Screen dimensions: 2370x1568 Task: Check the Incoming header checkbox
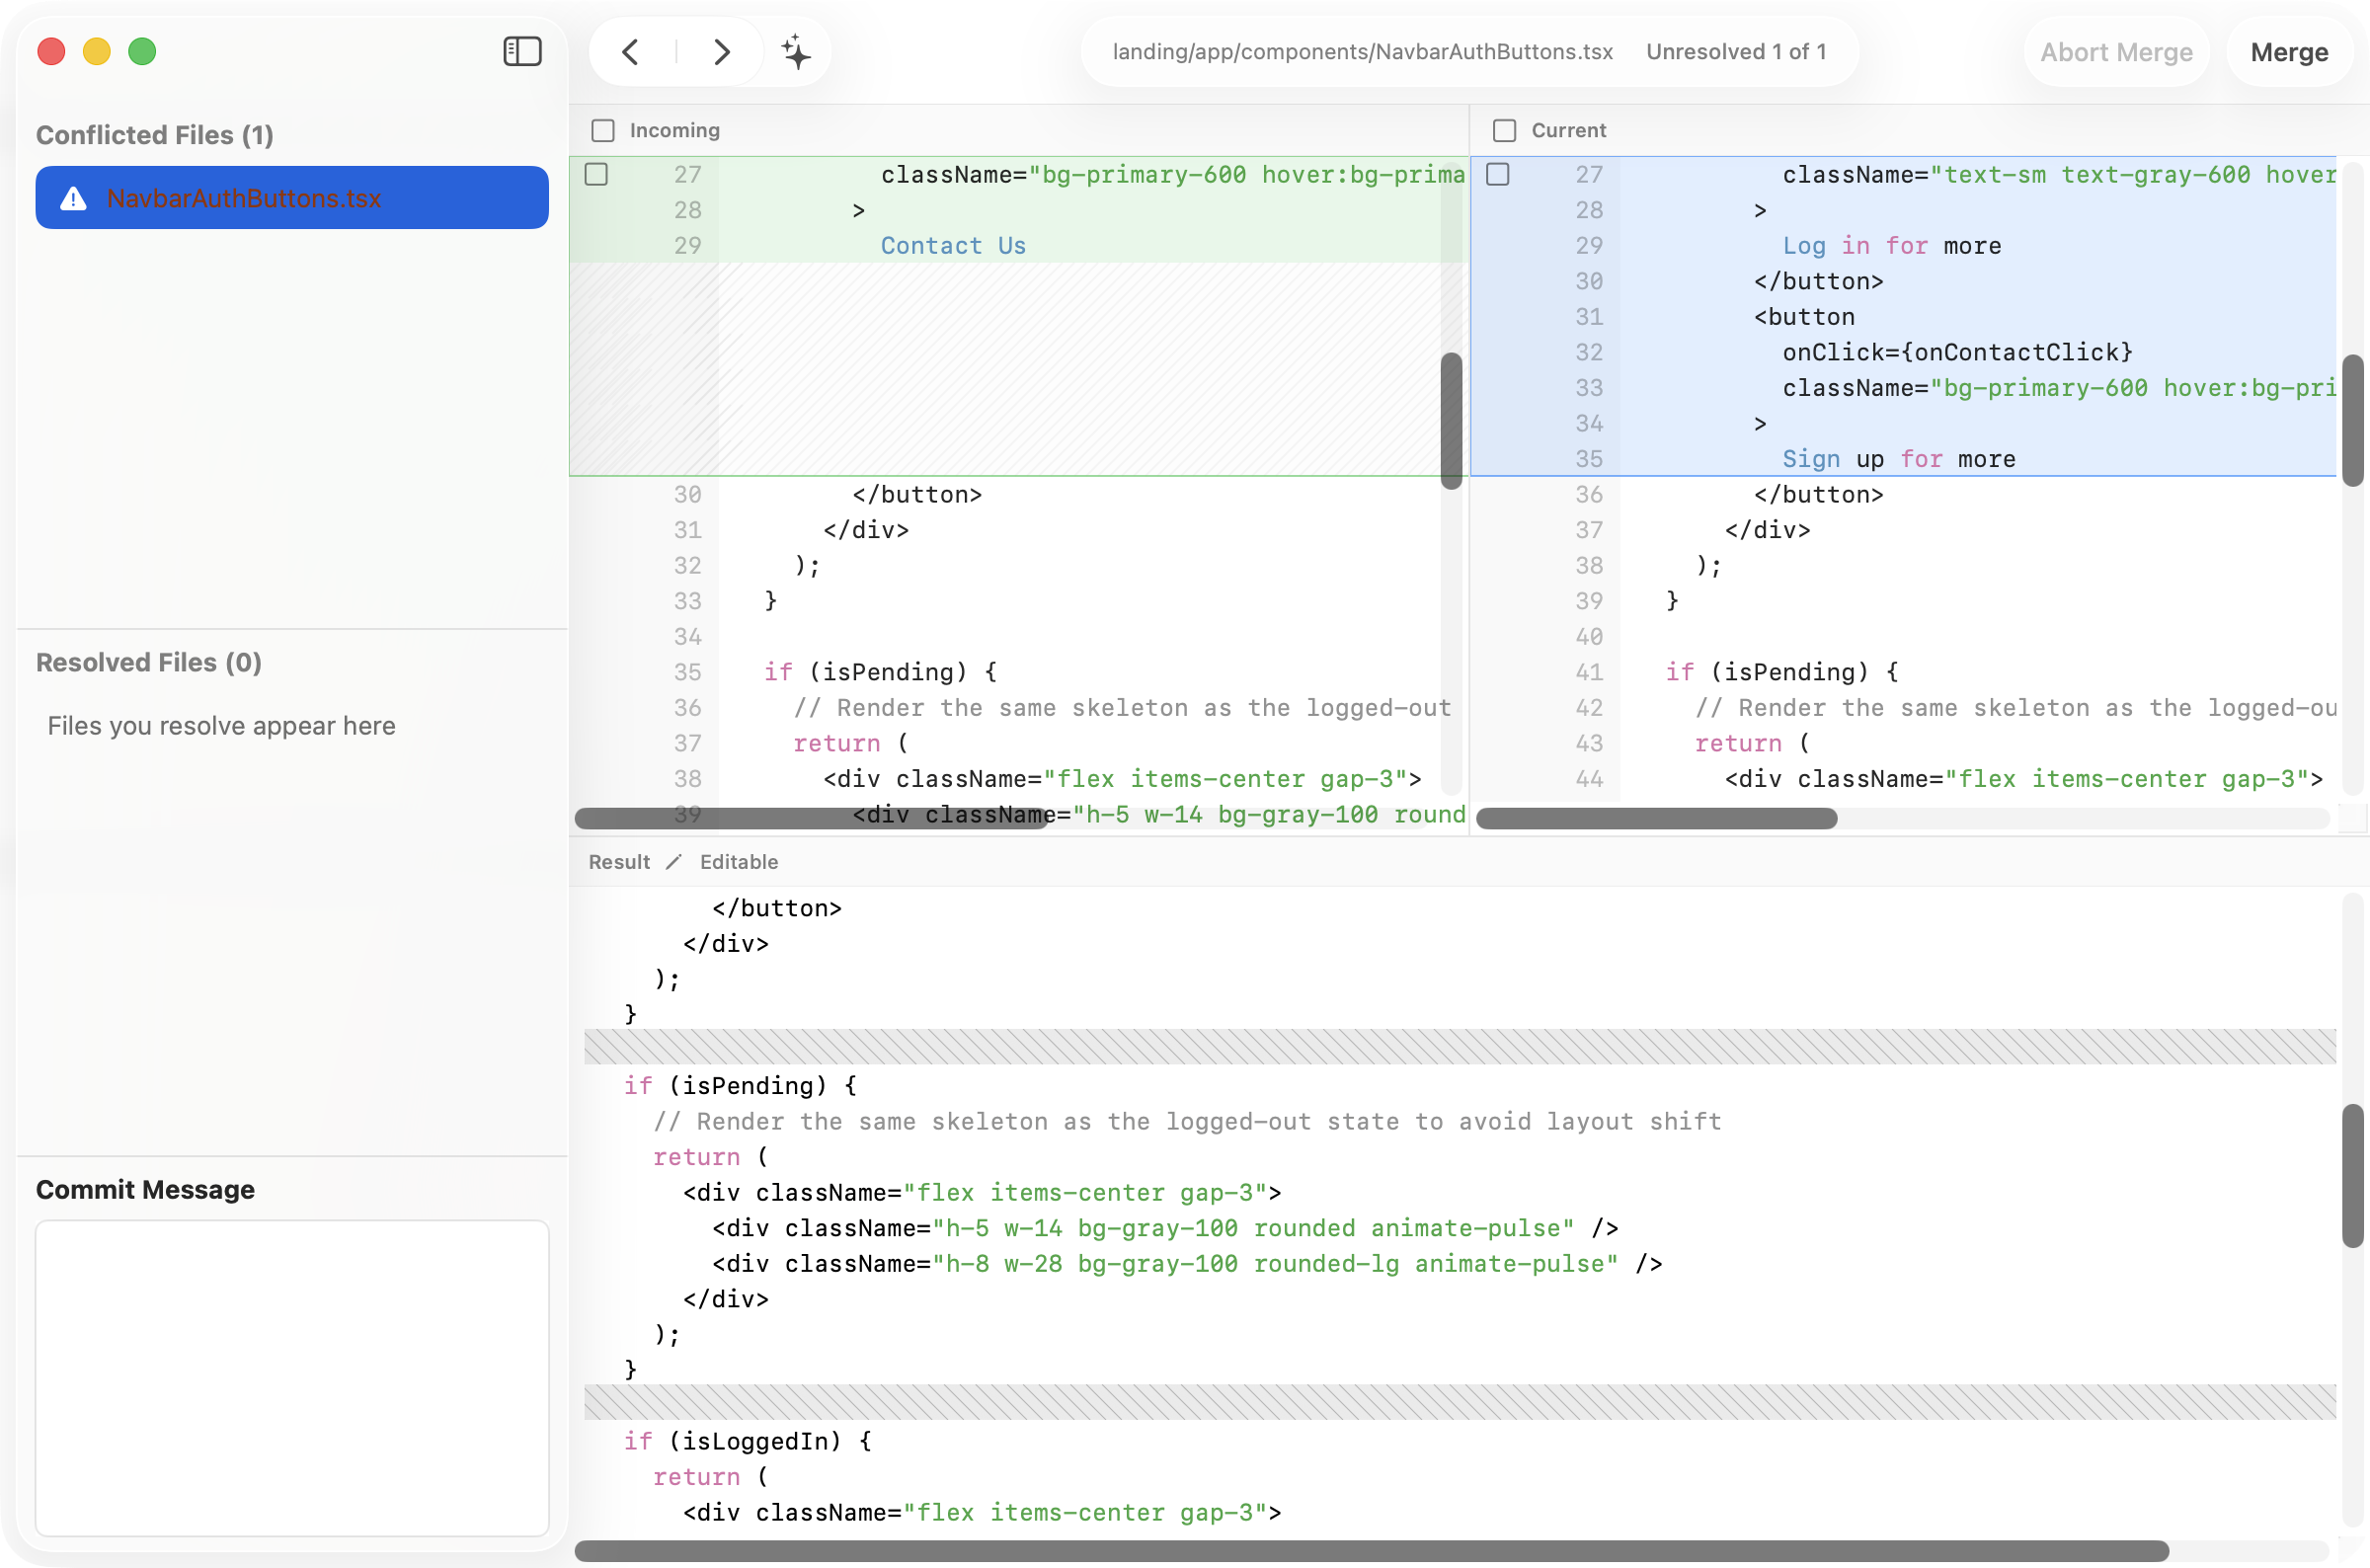point(603,130)
